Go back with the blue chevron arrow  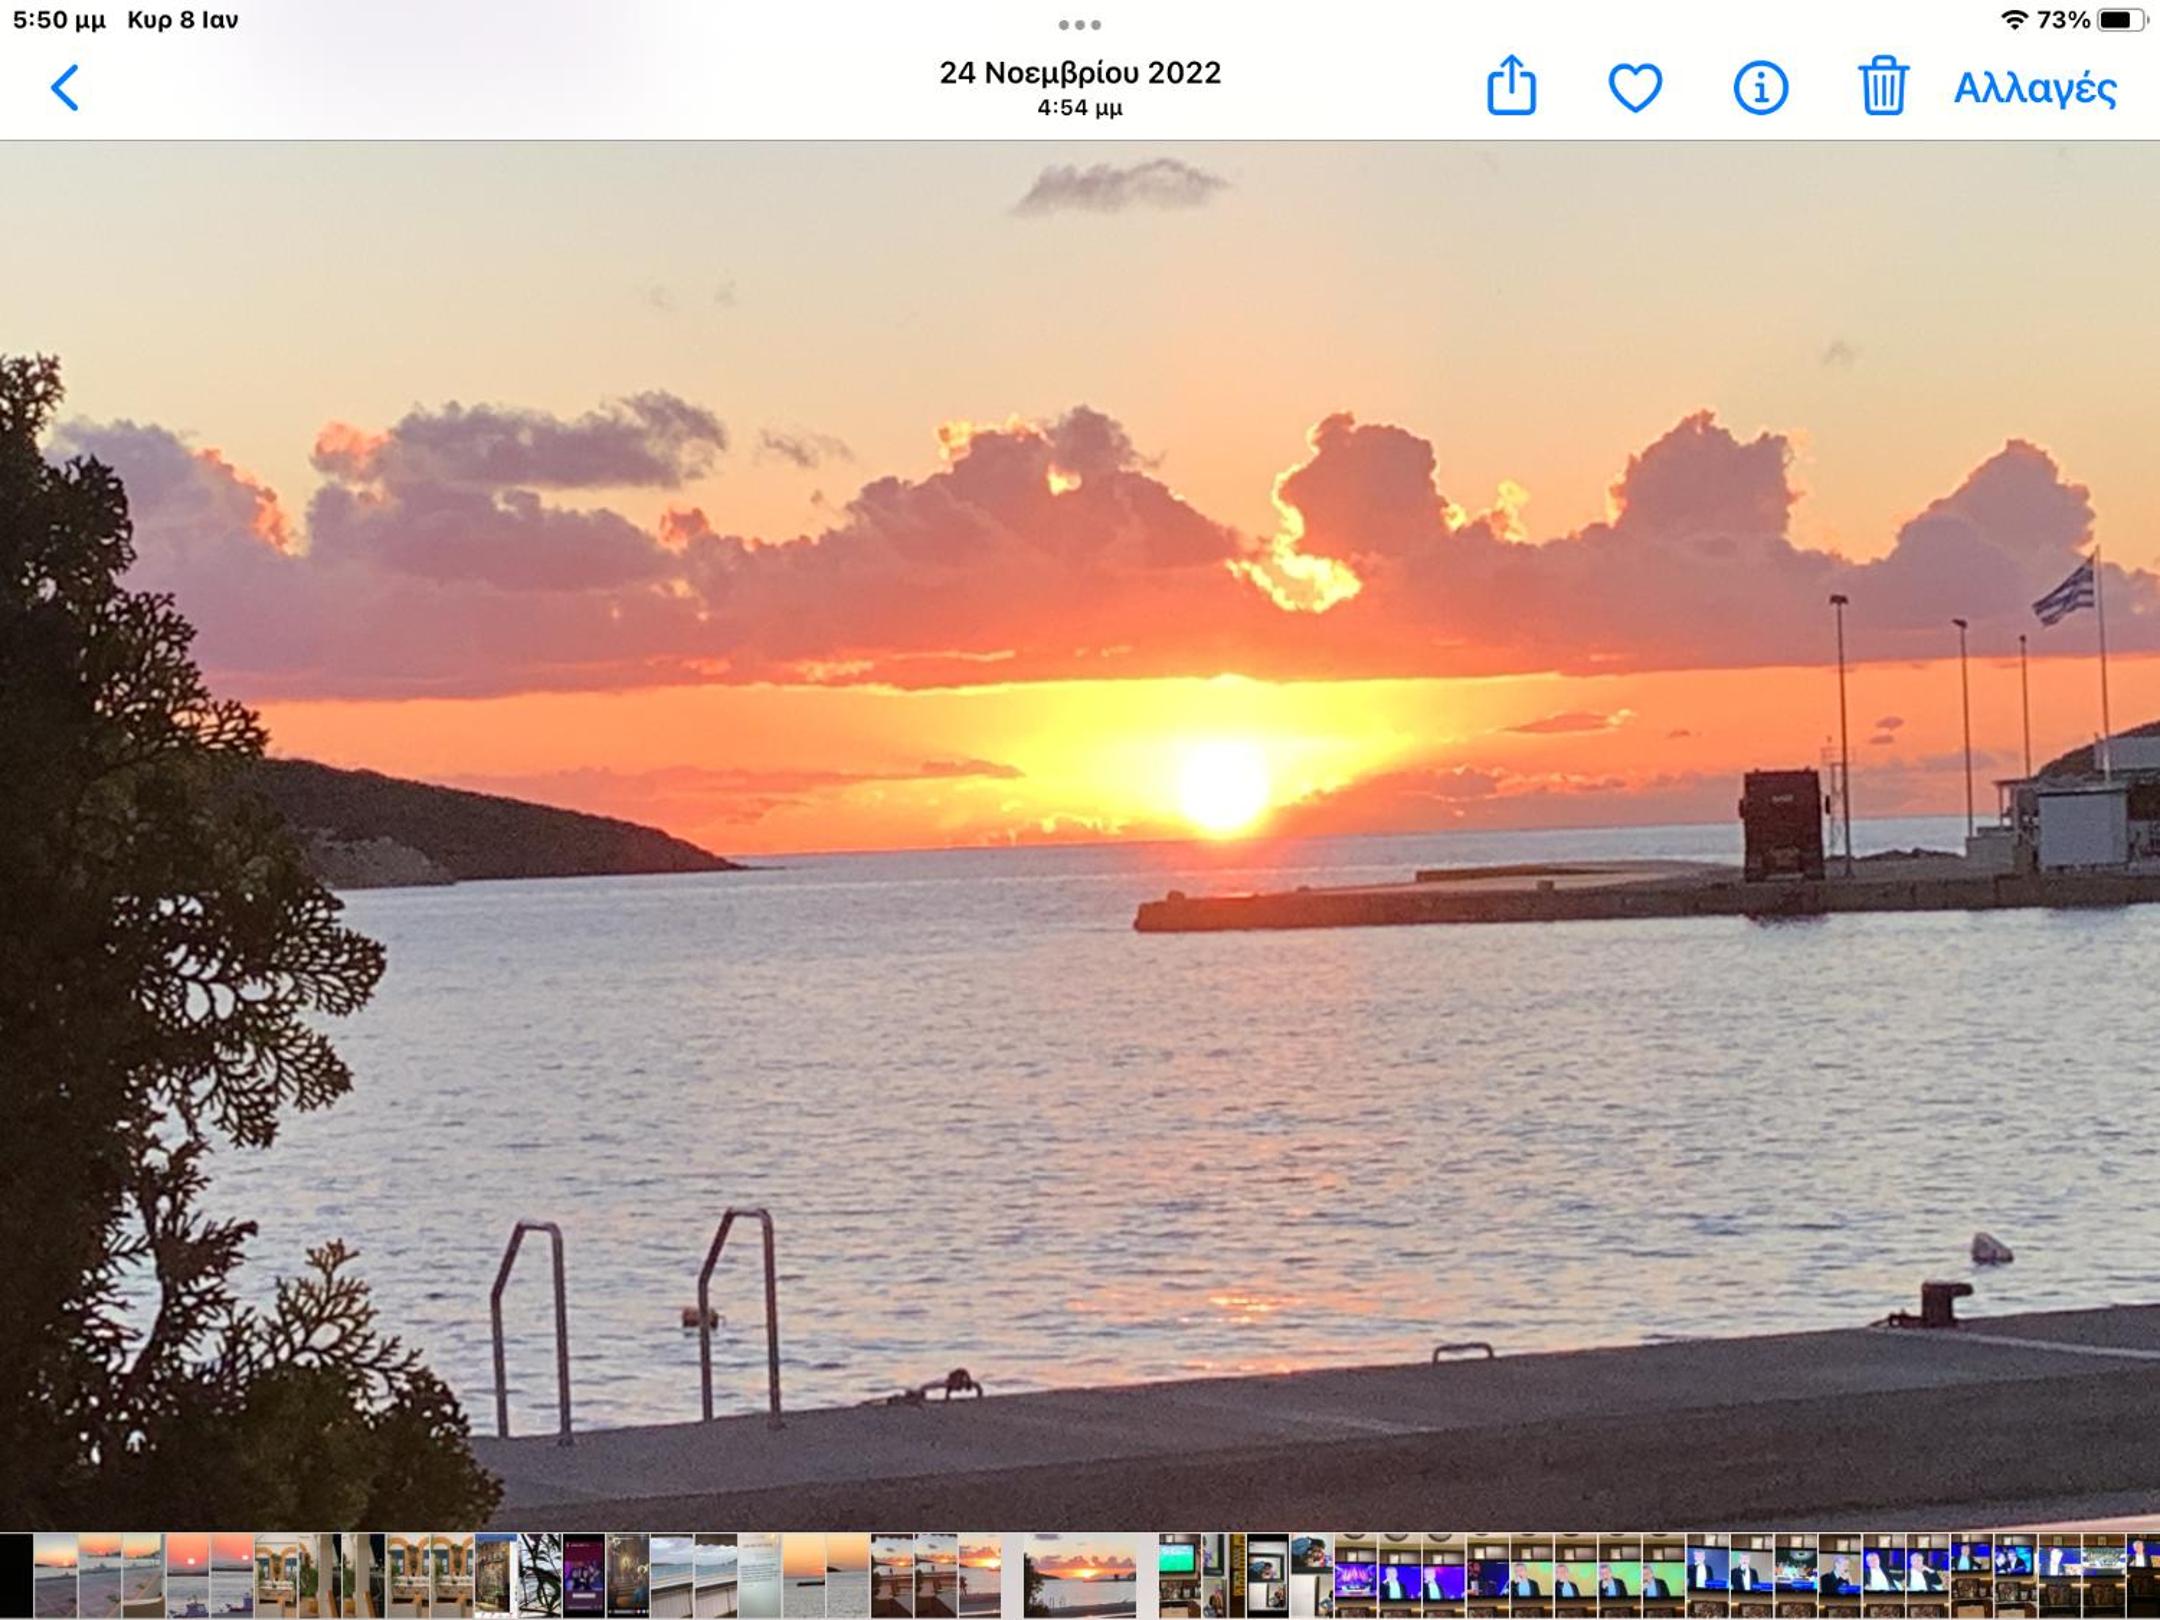pyautogui.click(x=65, y=88)
